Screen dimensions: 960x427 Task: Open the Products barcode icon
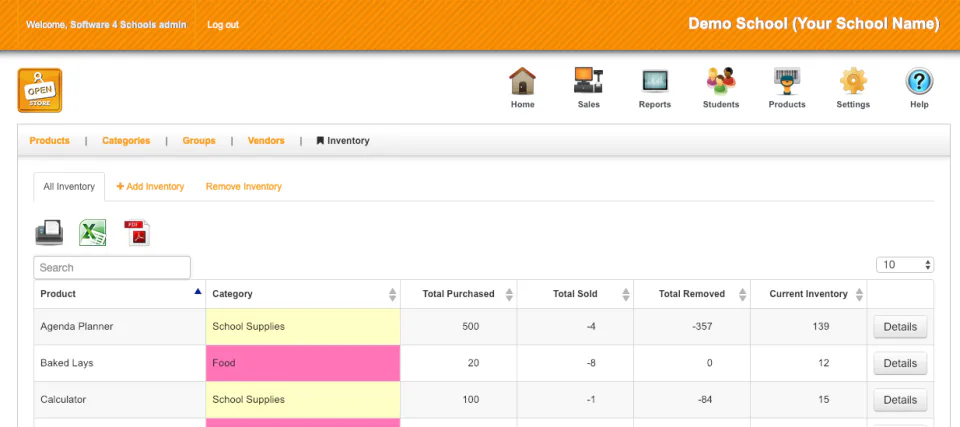(787, 81)
